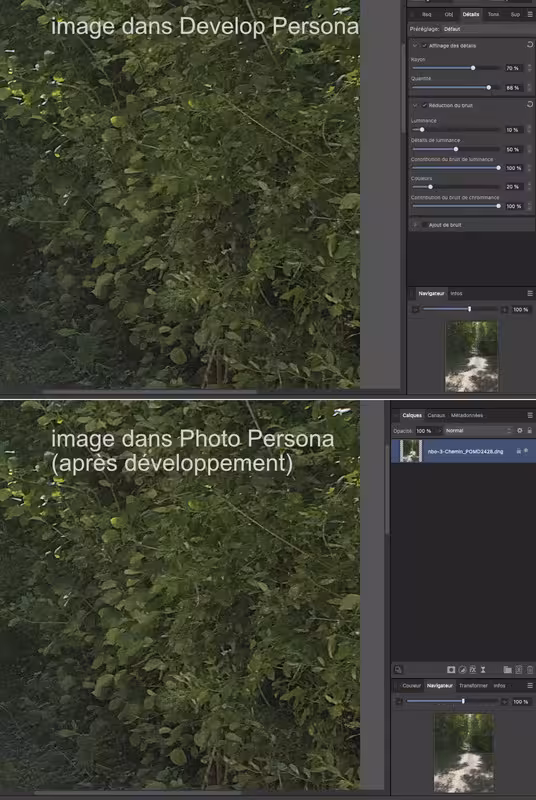Click the Luminance value stepper
Screen dimensions: 536x800
click(530, 130)
